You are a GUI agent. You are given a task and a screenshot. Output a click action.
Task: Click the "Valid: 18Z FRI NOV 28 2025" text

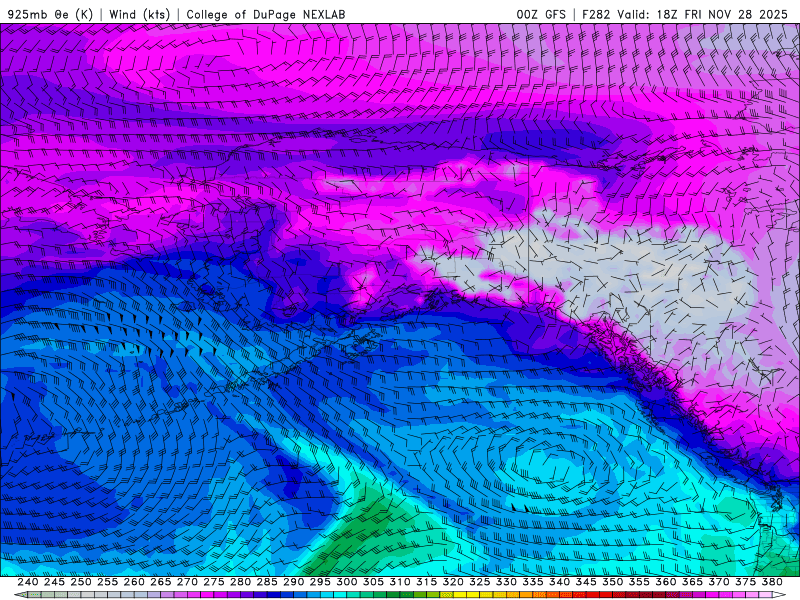coord(703,14)
